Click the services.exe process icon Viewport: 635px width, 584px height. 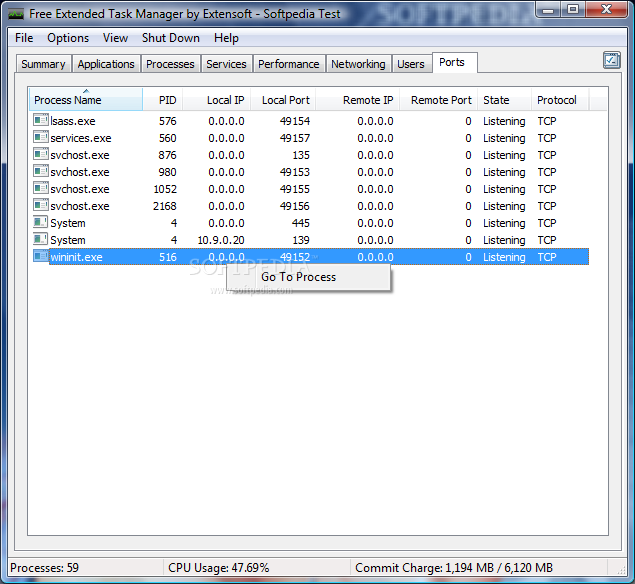pos(40,137)
